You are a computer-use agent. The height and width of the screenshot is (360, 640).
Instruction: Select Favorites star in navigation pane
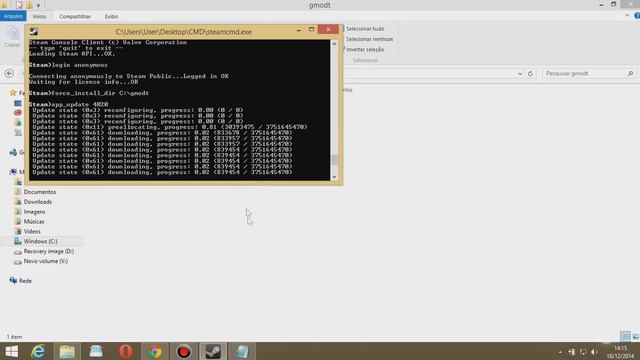pyautogui.click(x=13, y=93)
